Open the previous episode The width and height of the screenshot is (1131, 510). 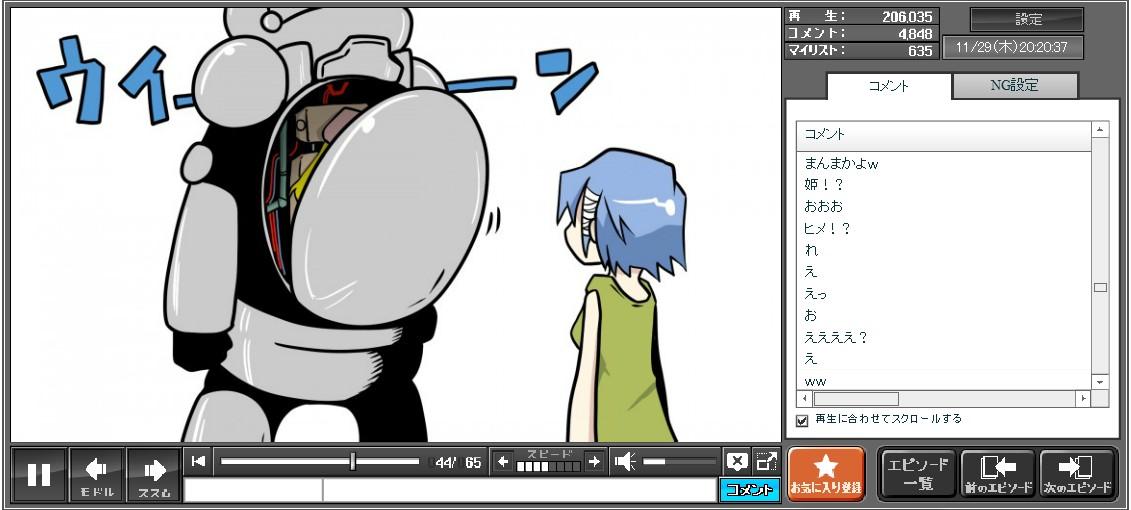coord(997,474)
